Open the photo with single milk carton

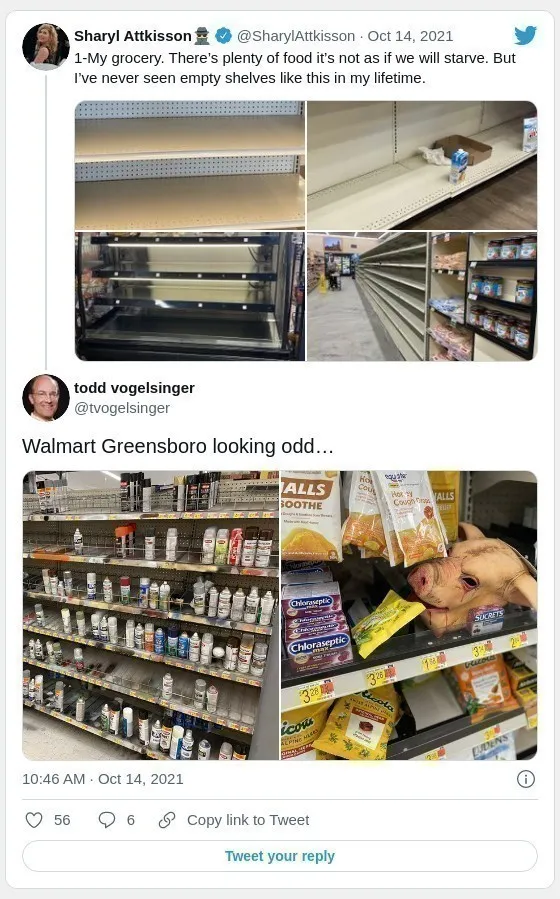[x=422, y=166]
